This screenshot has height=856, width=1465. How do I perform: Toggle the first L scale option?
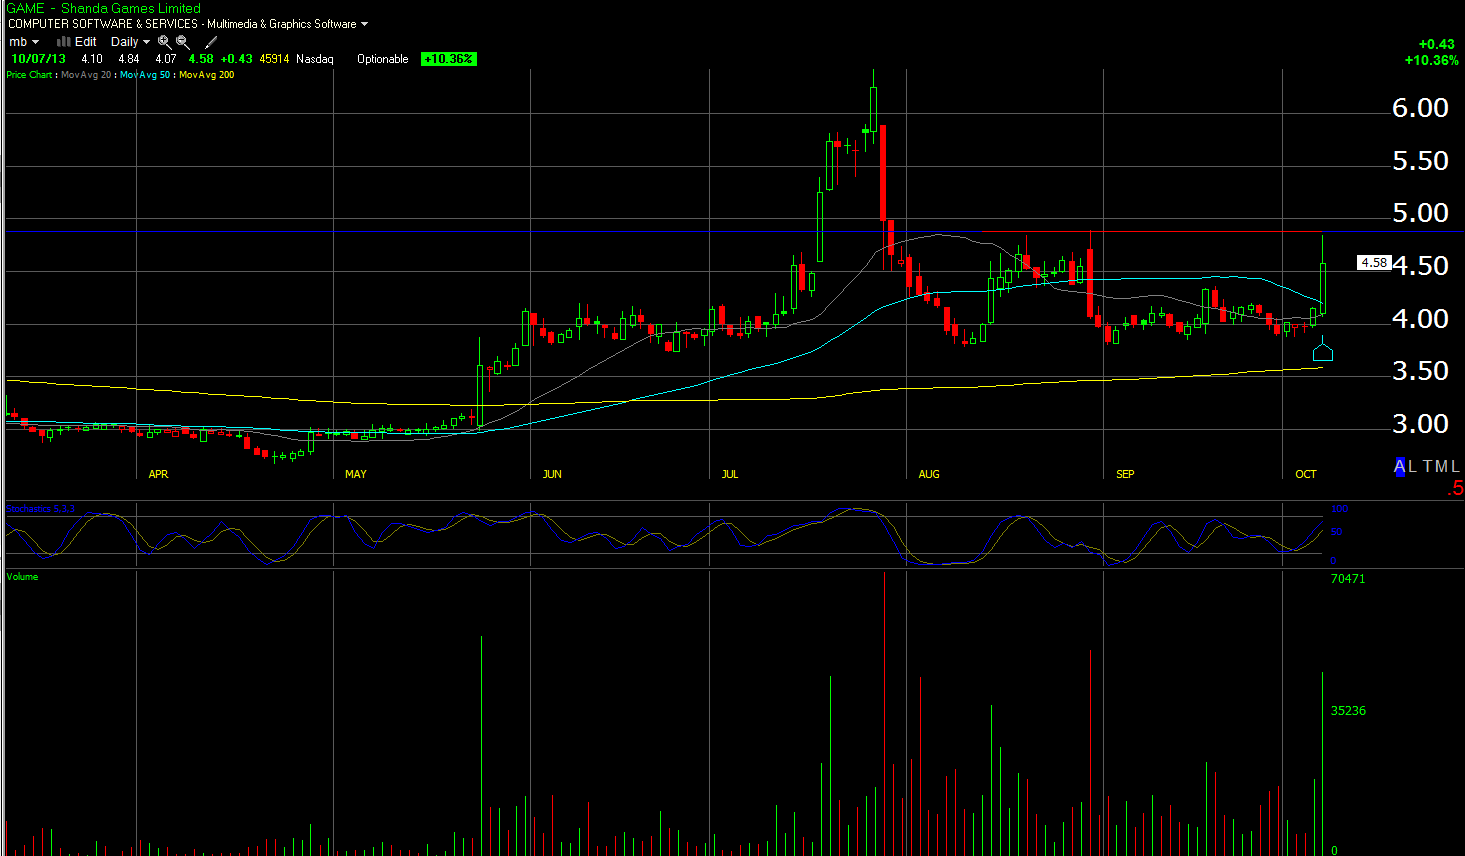coord(1413,466)
